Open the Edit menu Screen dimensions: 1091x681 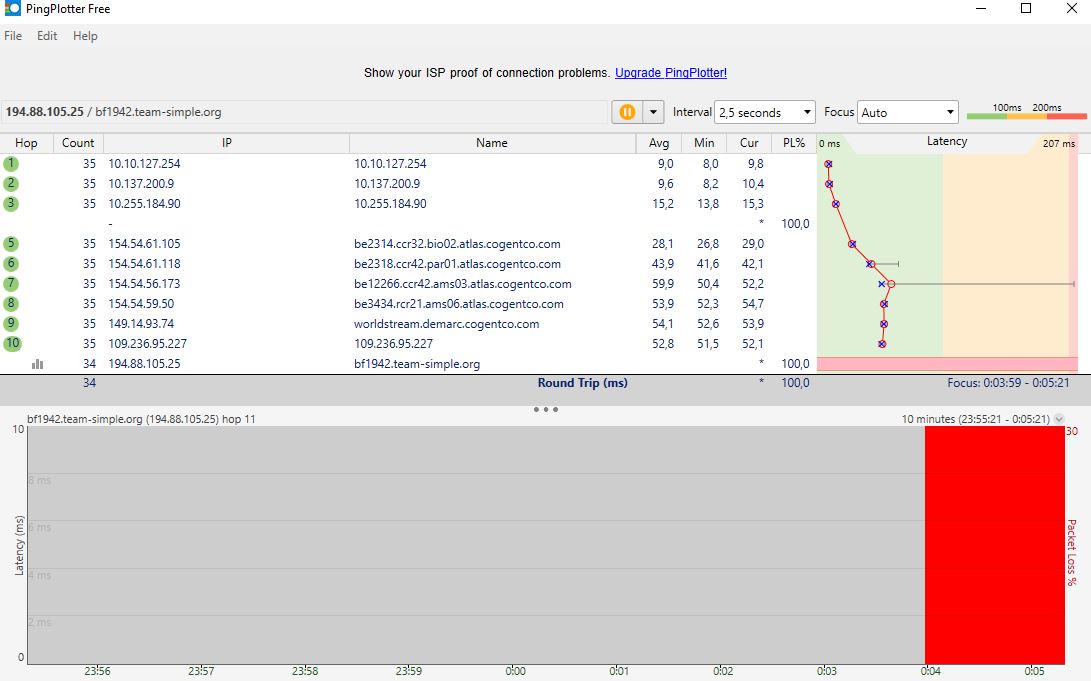[47, 35]
